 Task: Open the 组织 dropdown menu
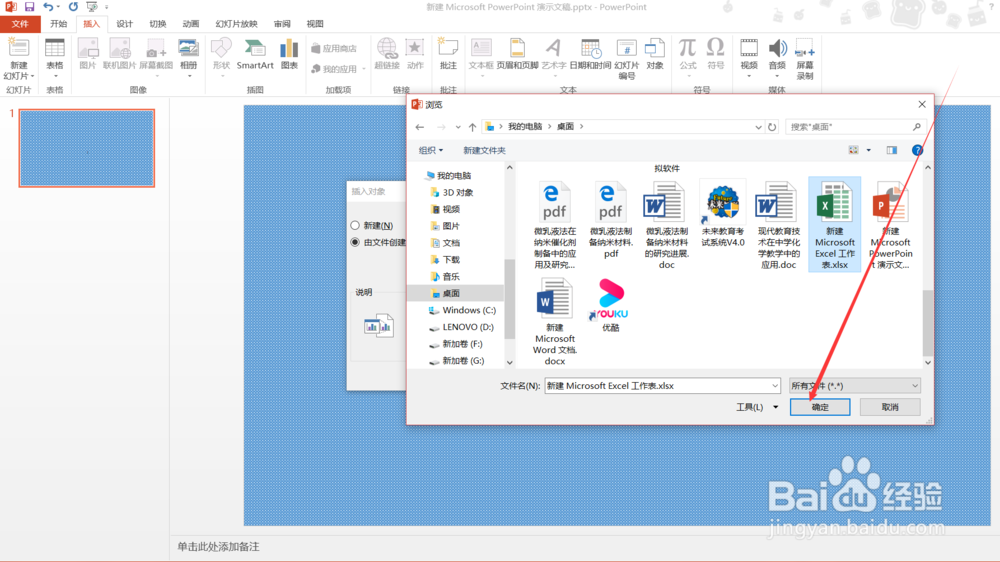pyautogui.click(x=430, y=150)
